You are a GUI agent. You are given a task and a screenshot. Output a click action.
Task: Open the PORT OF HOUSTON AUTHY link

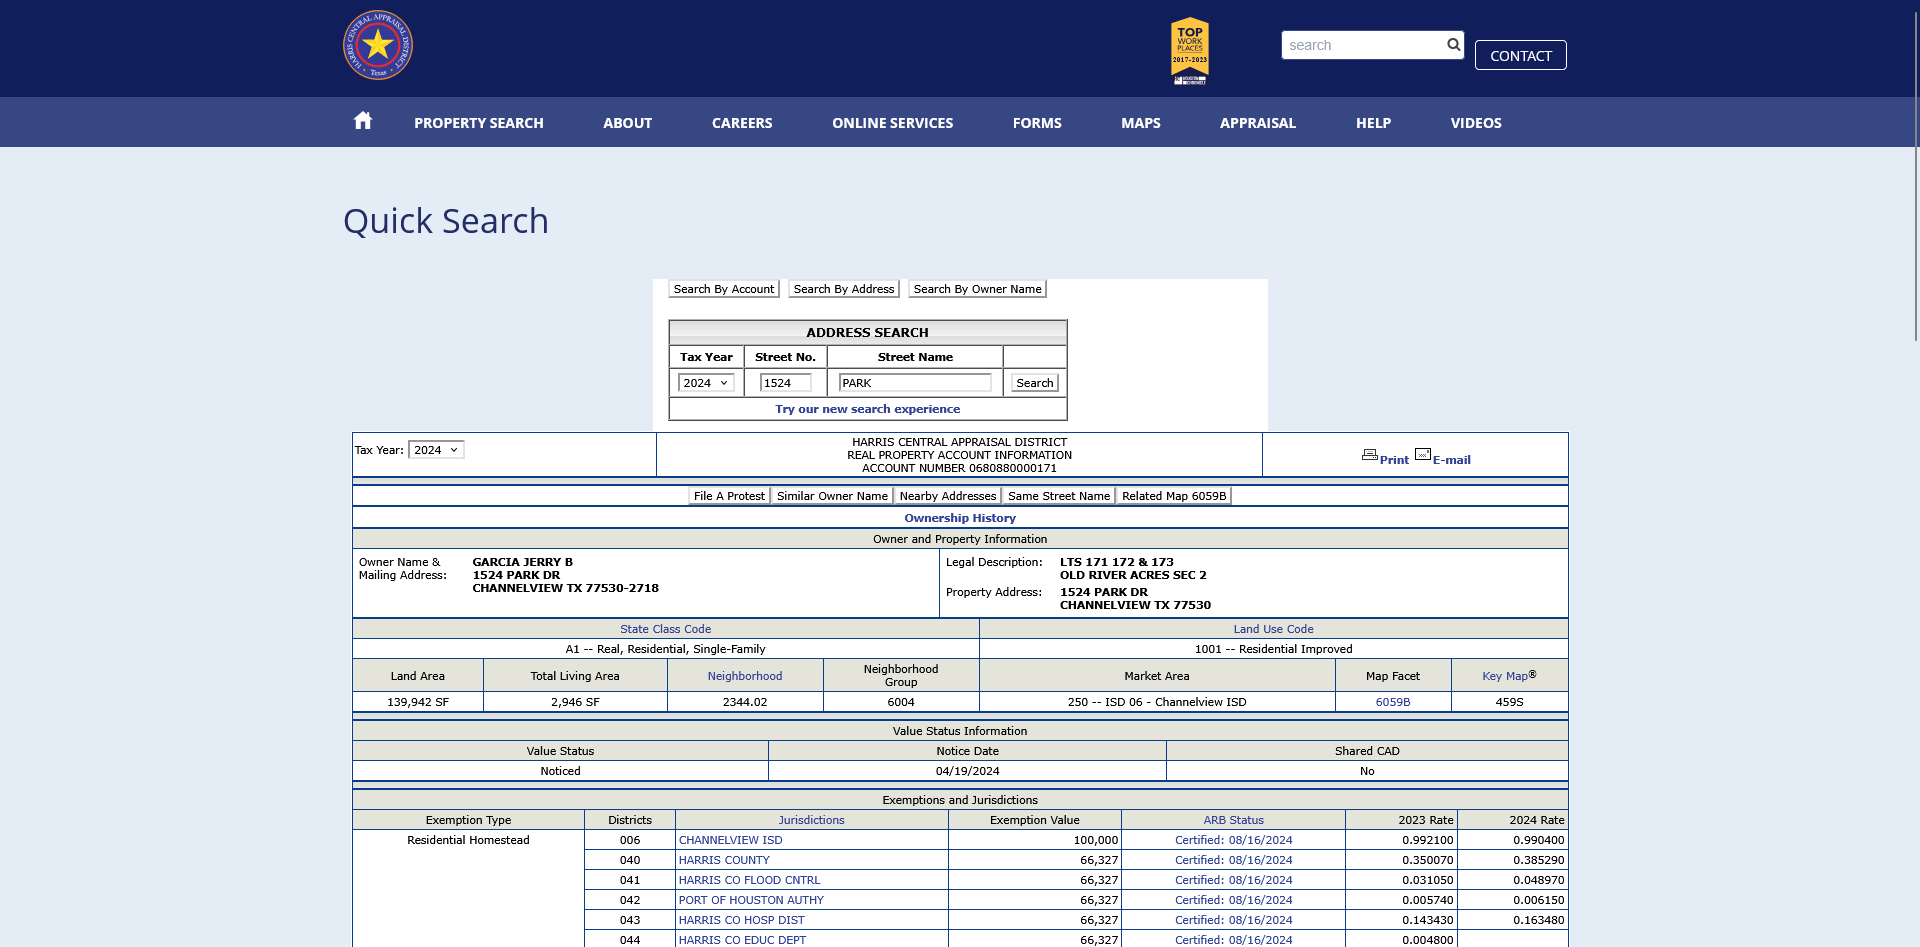pos(751,900)
